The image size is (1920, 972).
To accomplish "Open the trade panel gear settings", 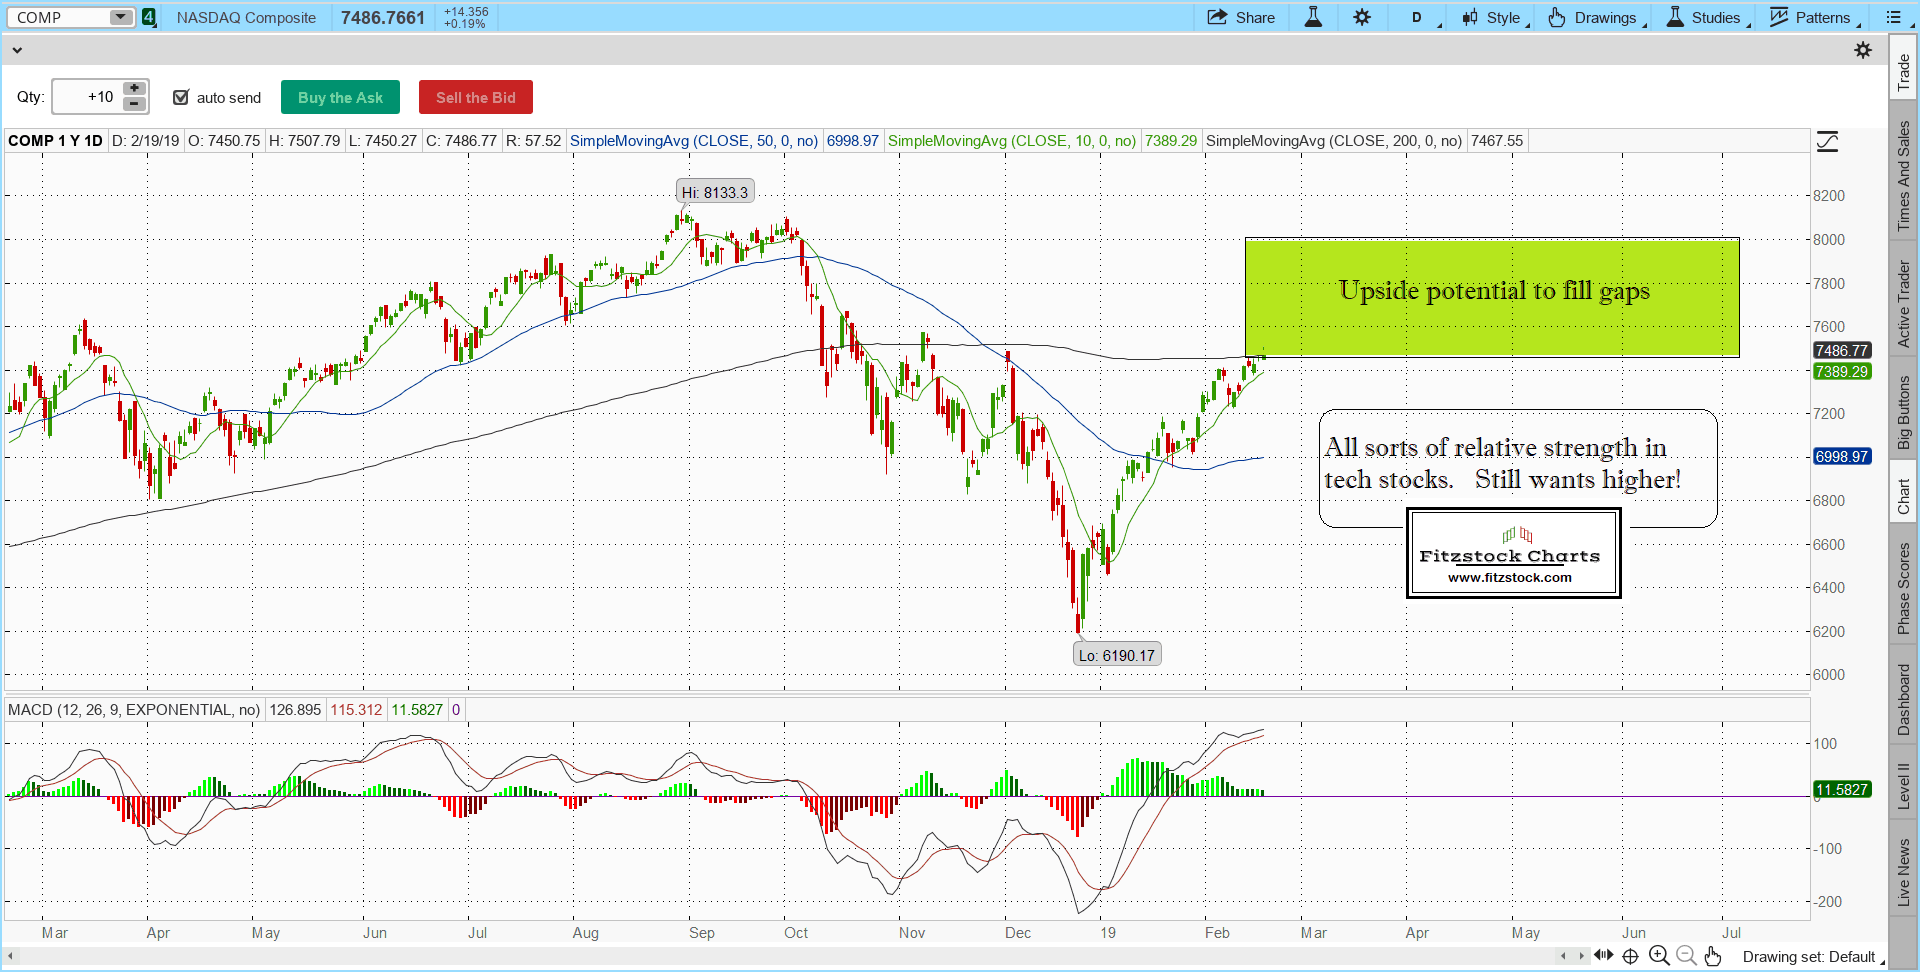I will click(x=1863, y=50).
